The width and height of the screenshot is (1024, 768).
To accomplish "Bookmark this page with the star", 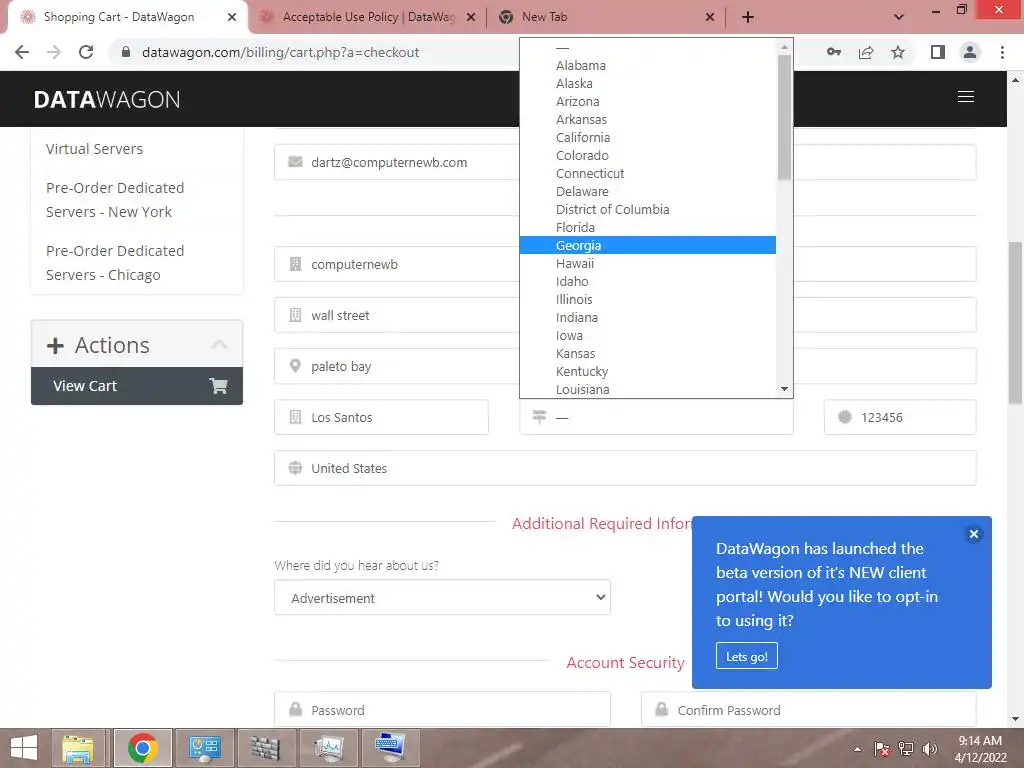I will pyautogui.click(x=898, y=52).
